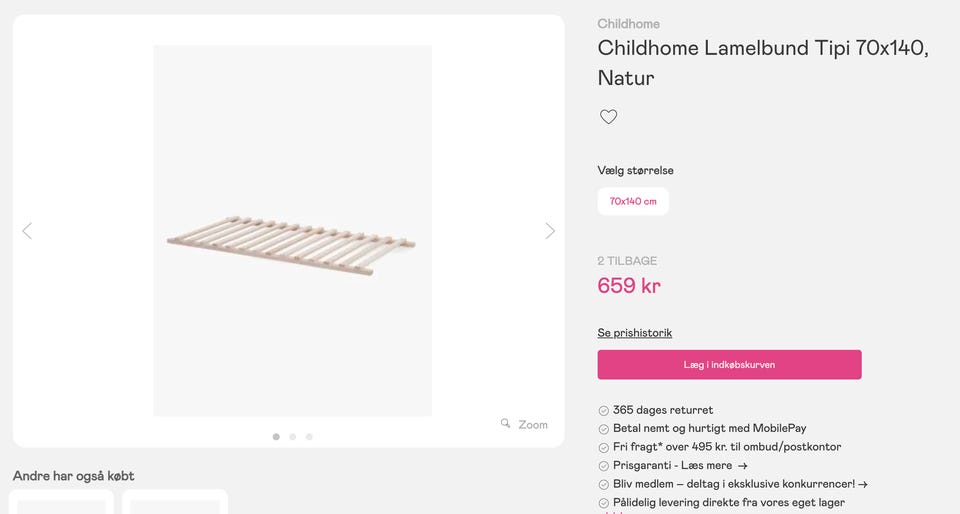
Task: Open the Childhome brand link
Action: click(x=628, y=24)
